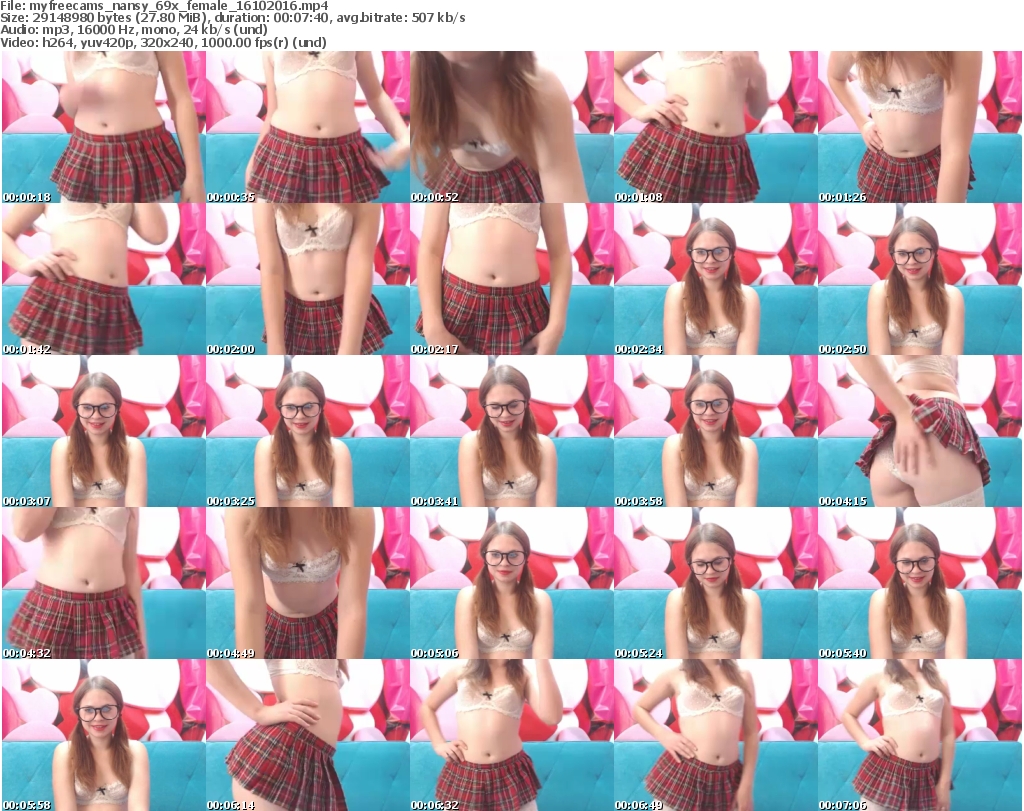Image resolution: width=1024 pixels, height=811 pixels.
Task: Open the thumbnail labeled 00:03:07
Action: click(x=103, y=431)
